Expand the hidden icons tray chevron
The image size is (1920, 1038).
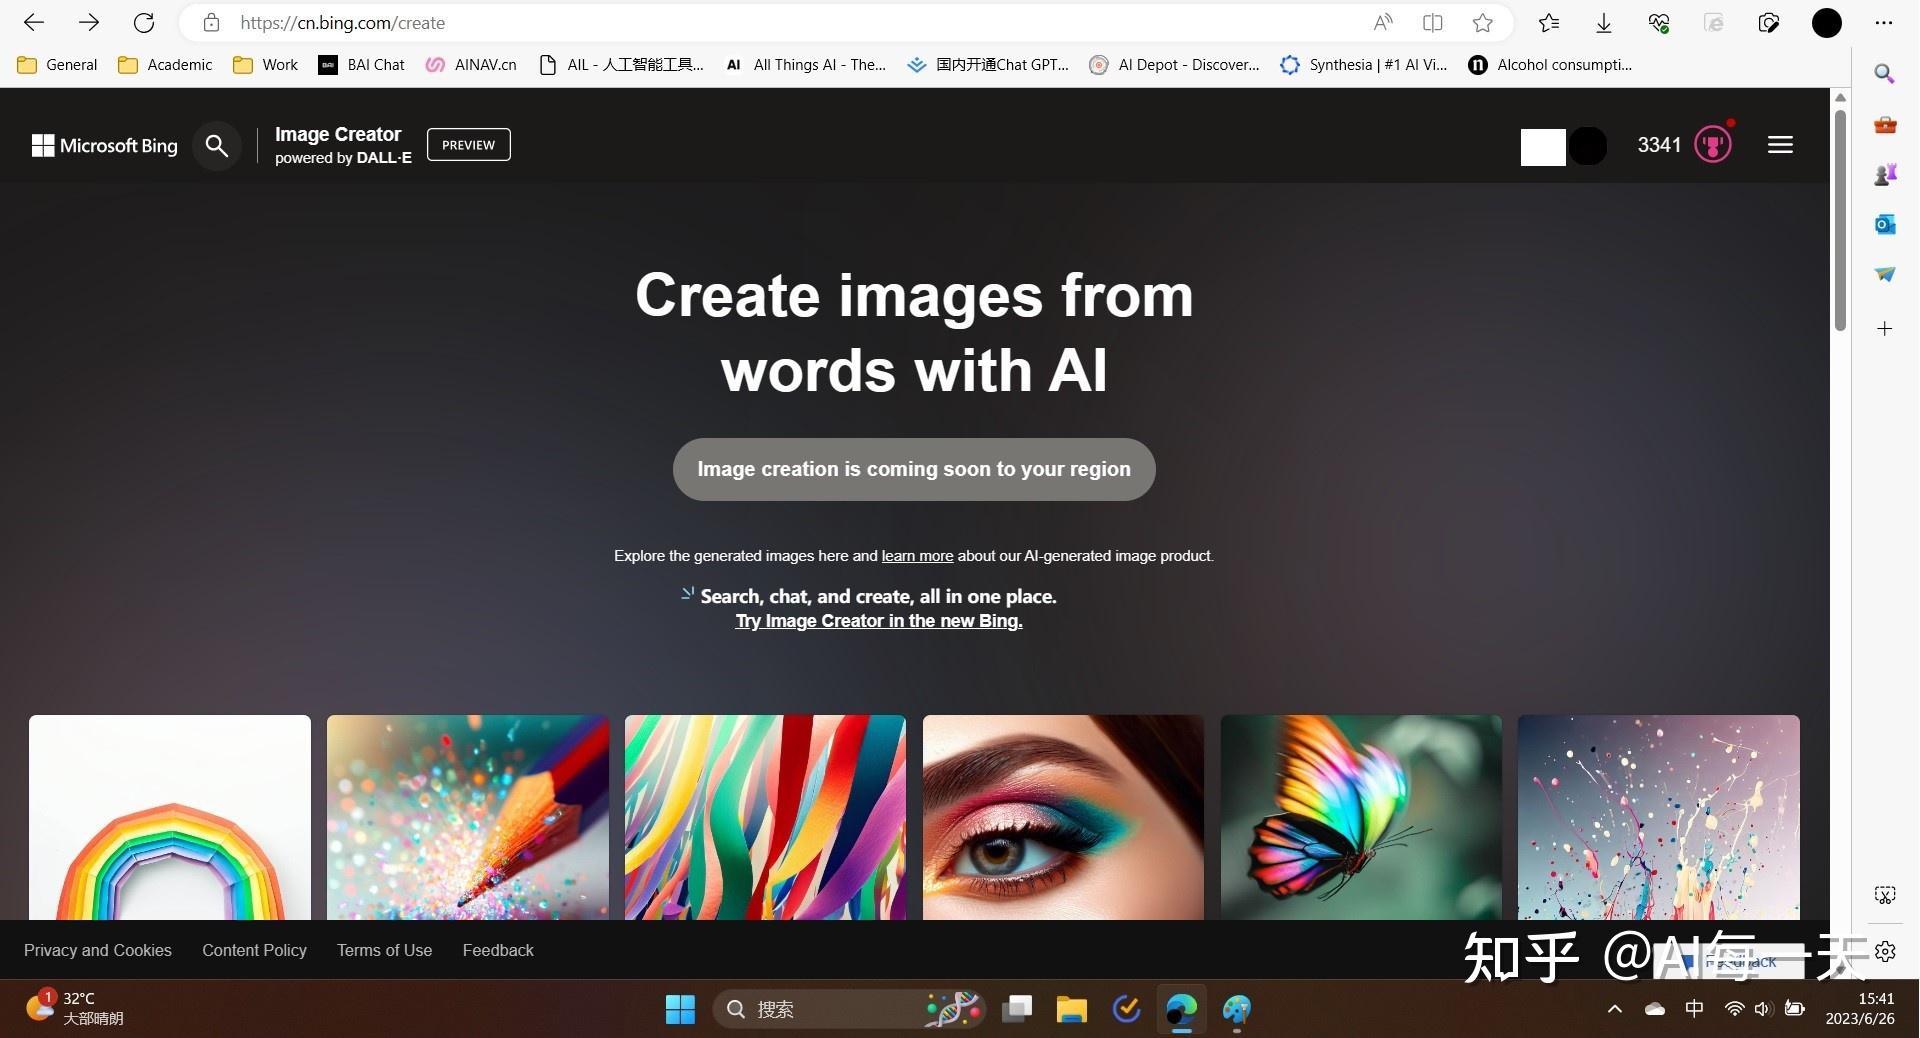(x=1614, y=1010)
